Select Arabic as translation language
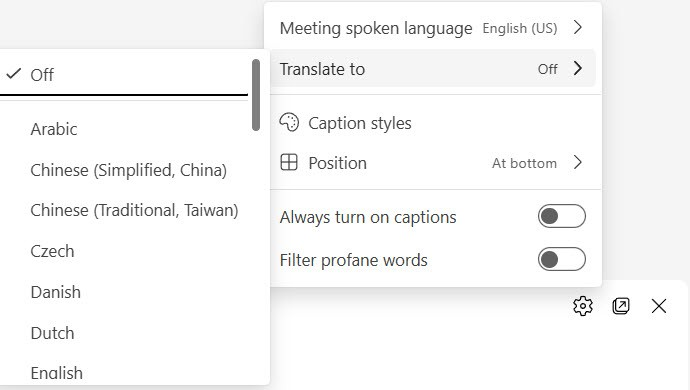This screenshot has height=390, width=690. 124,129
